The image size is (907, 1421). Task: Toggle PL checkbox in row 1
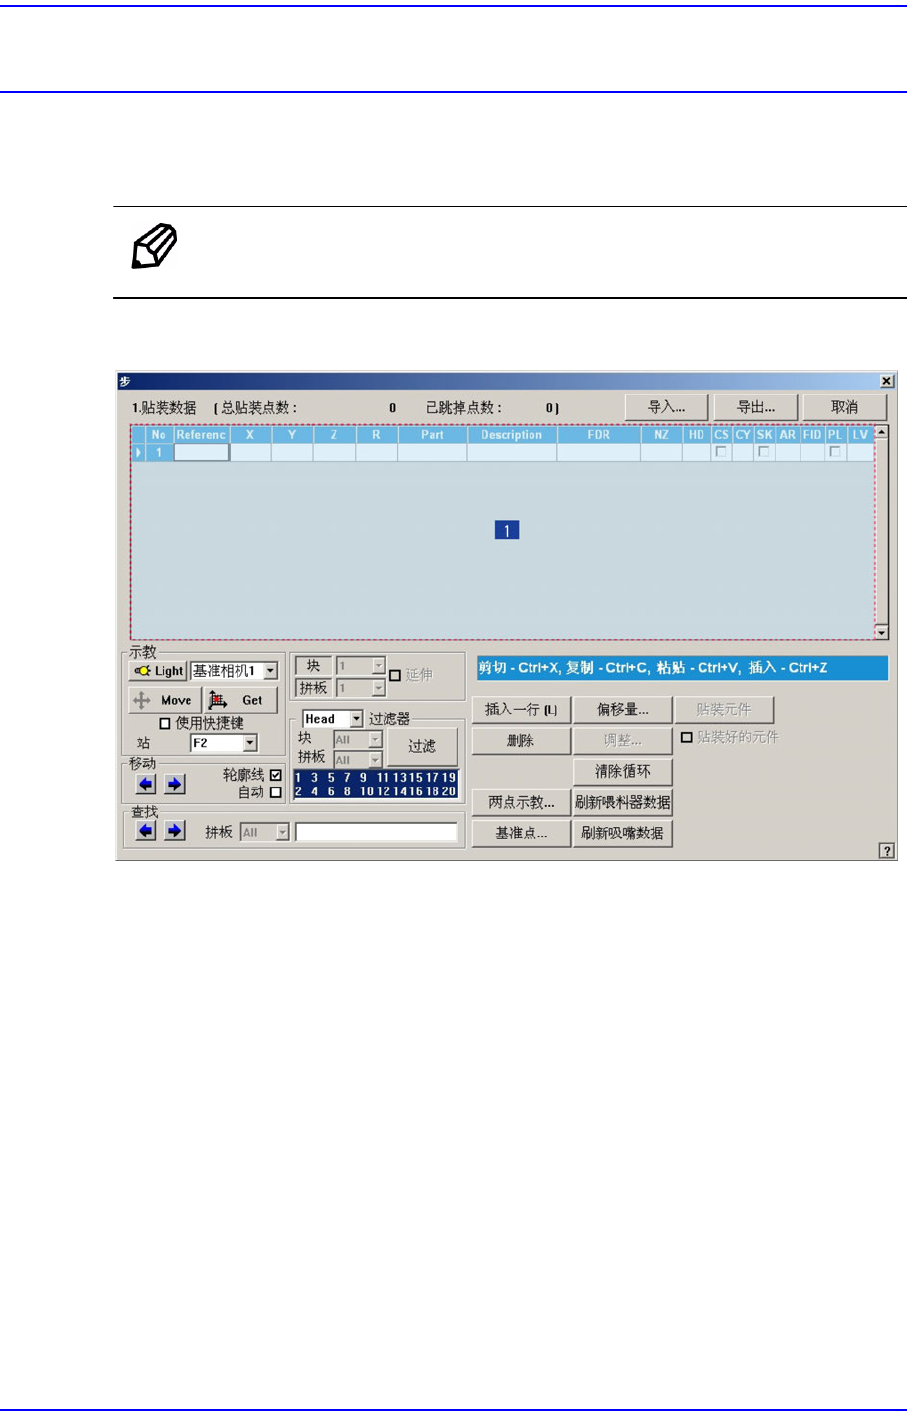pyautogui.click(x=834, y=452)
